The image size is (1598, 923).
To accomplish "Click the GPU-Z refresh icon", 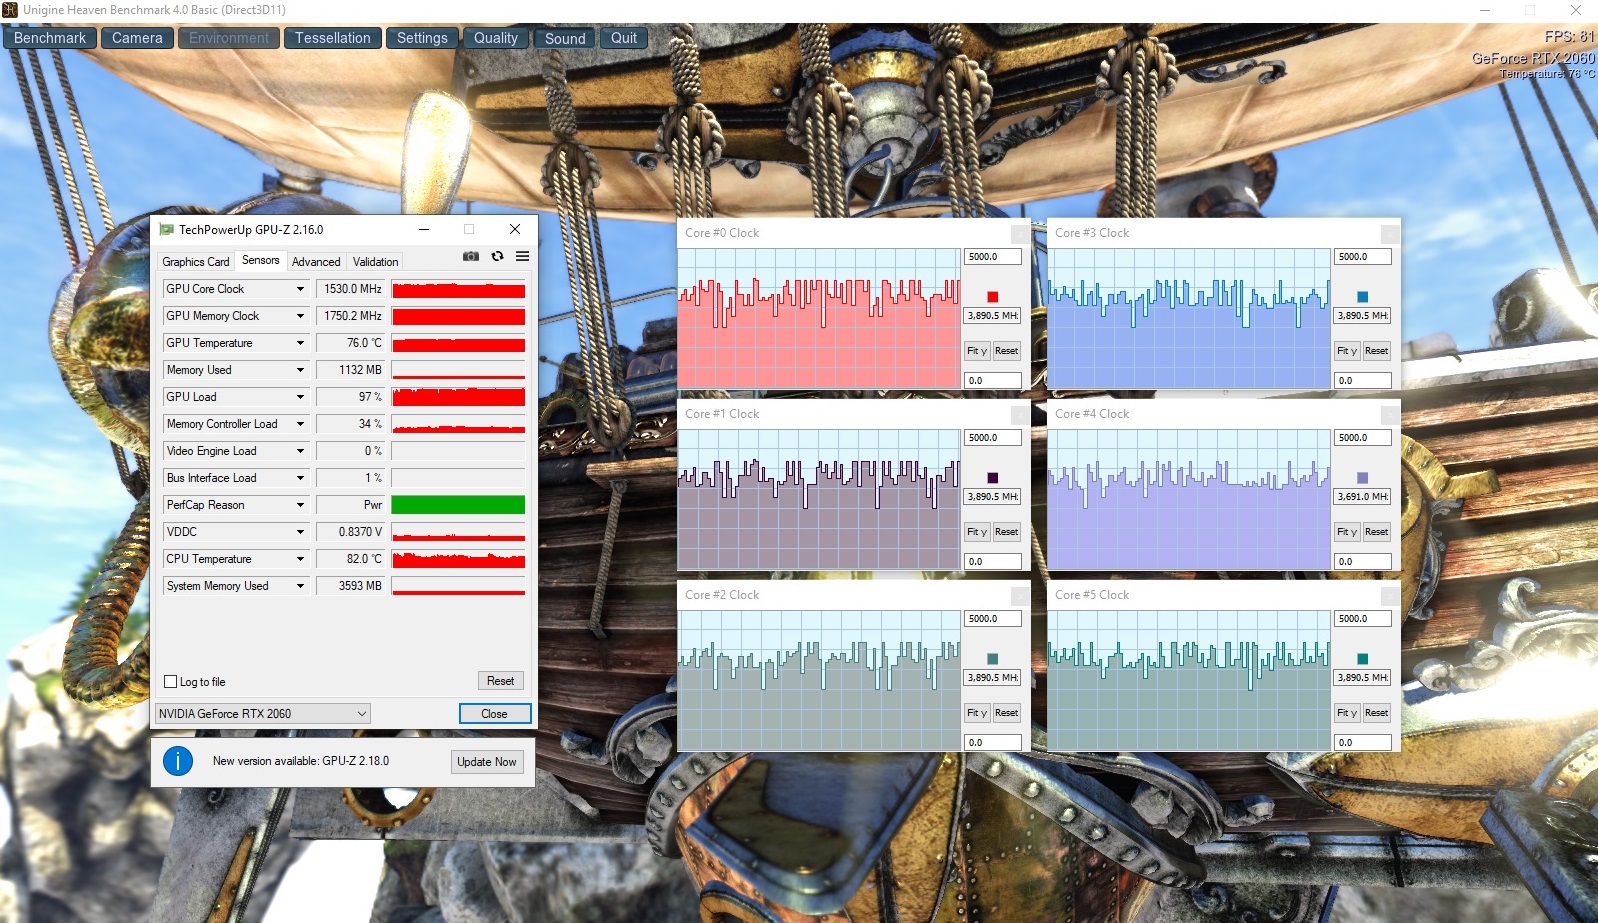I will [x=497, y=256].
